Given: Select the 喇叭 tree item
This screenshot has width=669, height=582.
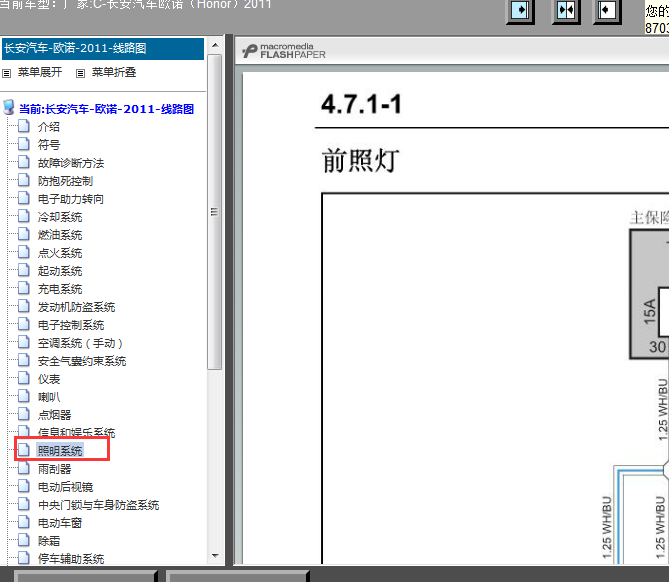Looking at the screenshot, I should pos(49,397).
